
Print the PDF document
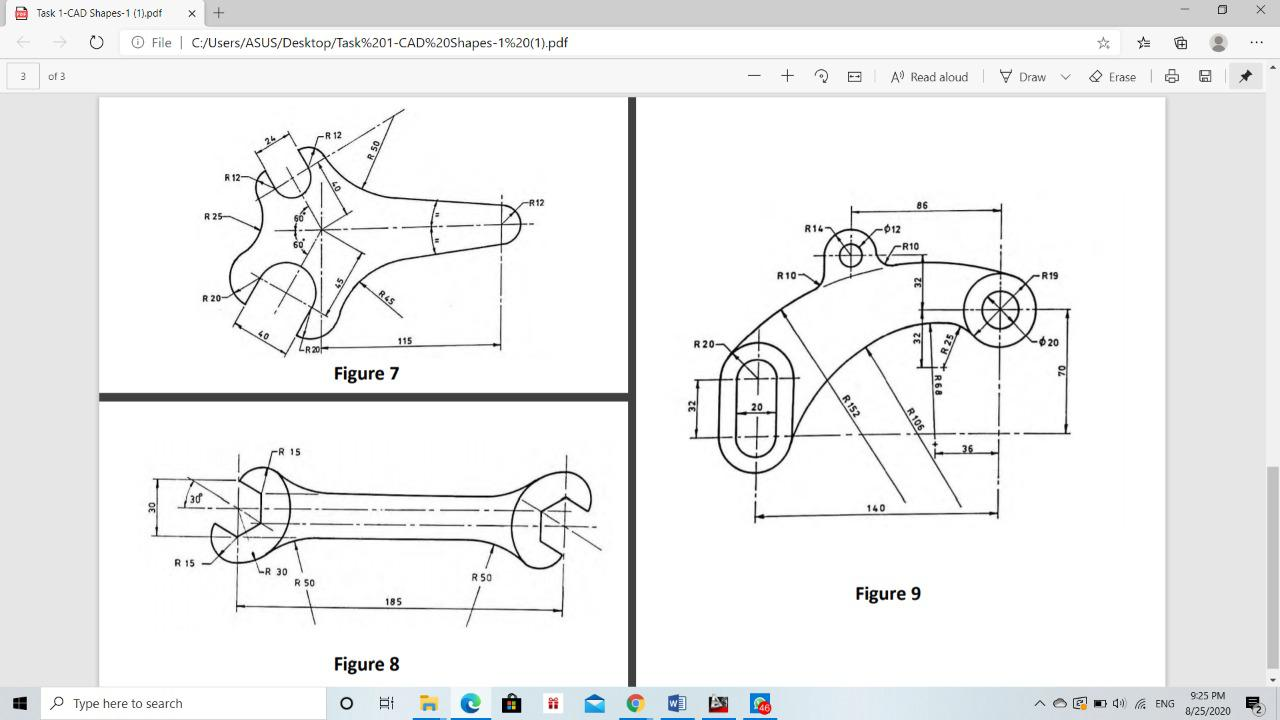click(x=1170, y=76)
